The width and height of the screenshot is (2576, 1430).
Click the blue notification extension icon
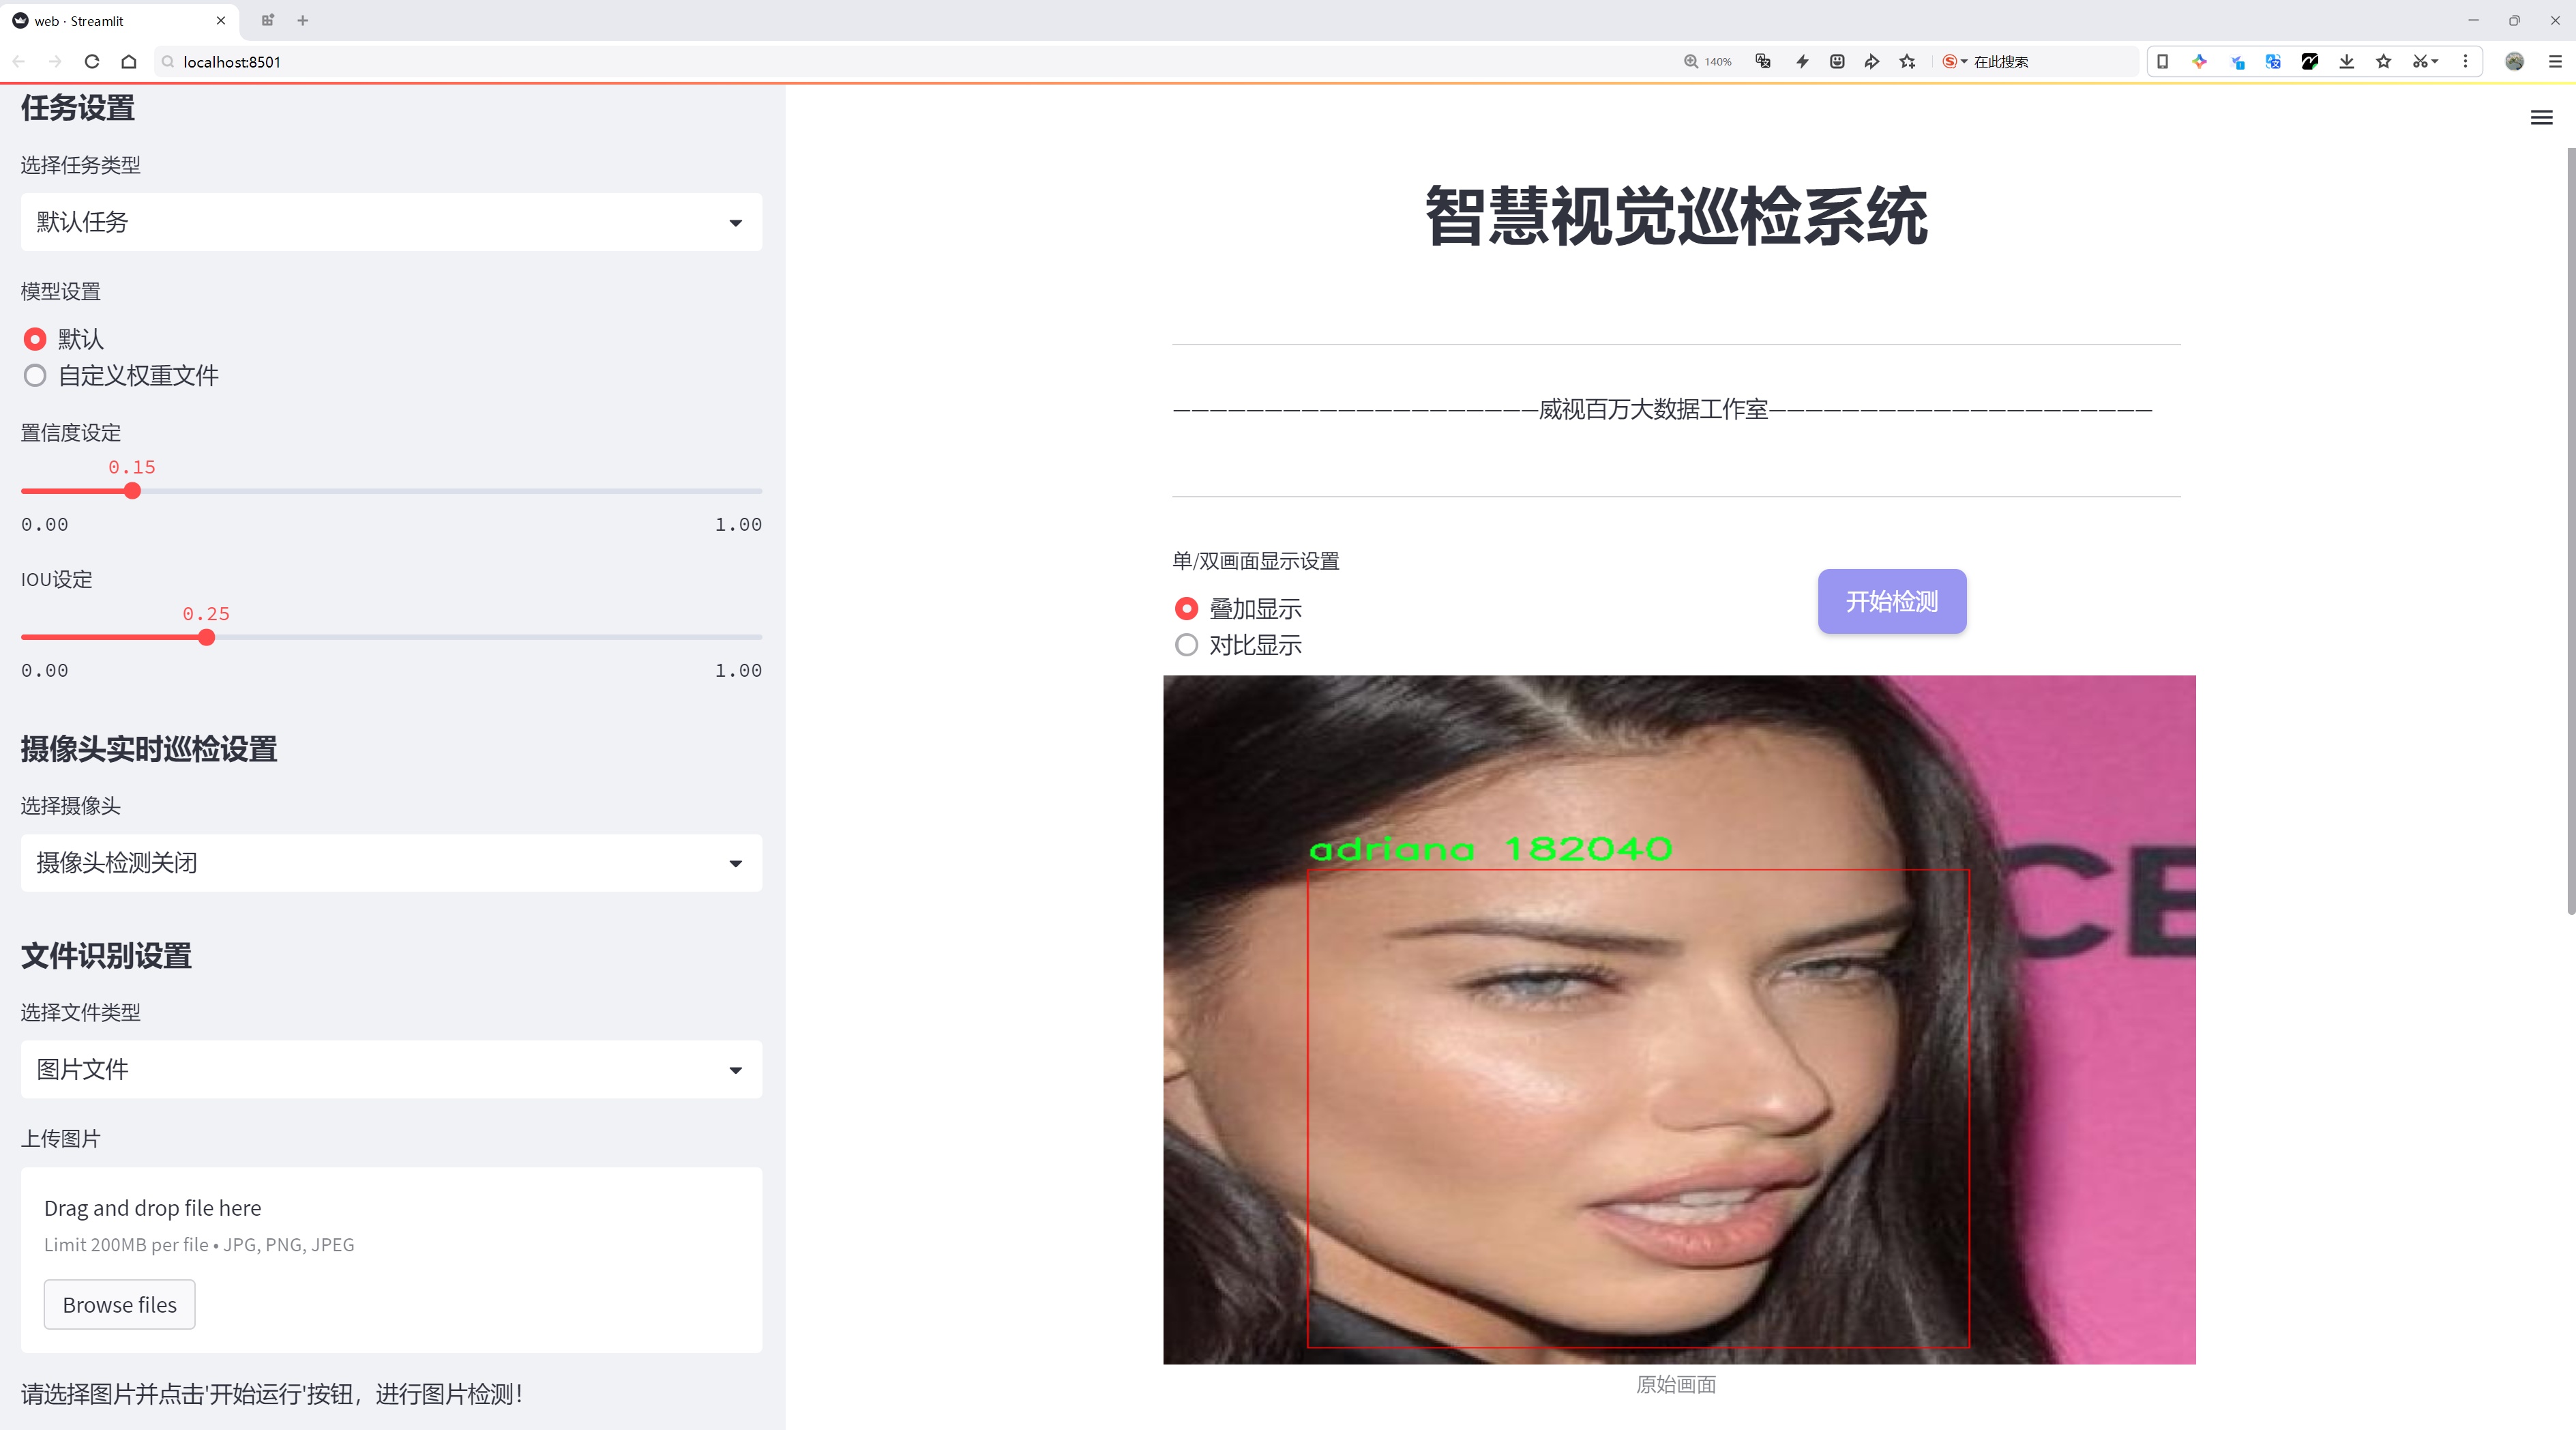coord(2237,62)
